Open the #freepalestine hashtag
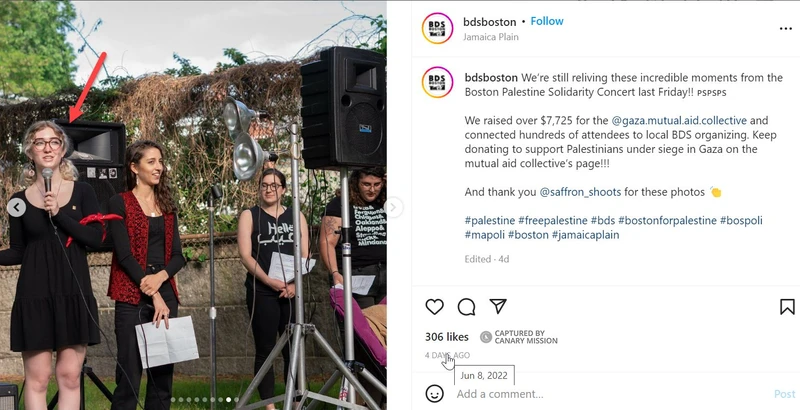800x410 pixels. pos(553,221)
